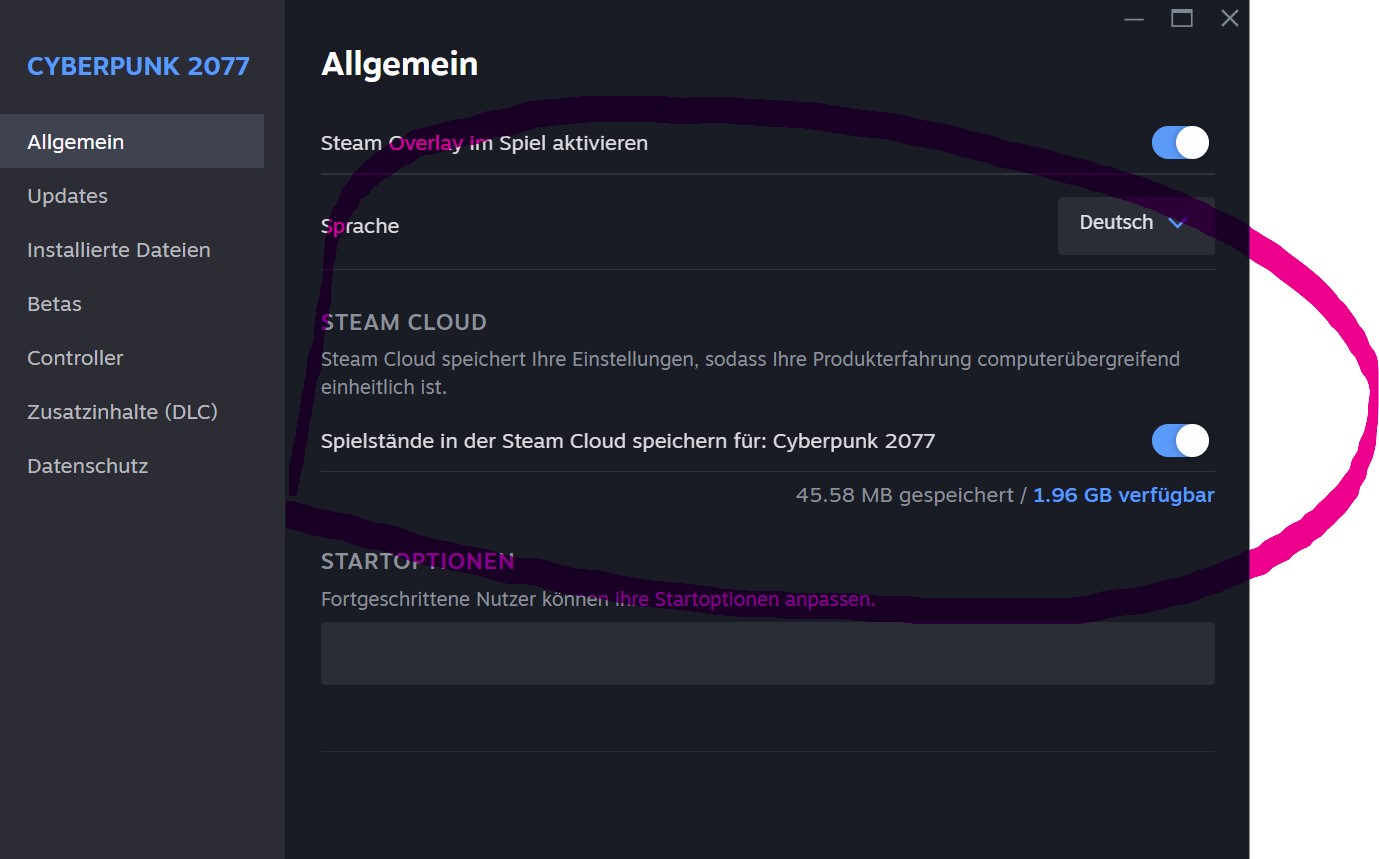The width and height of the screenshot is (1379, 859).
Task: Open the Sprache Deutsch dropdown
Action: [1136, 225]
